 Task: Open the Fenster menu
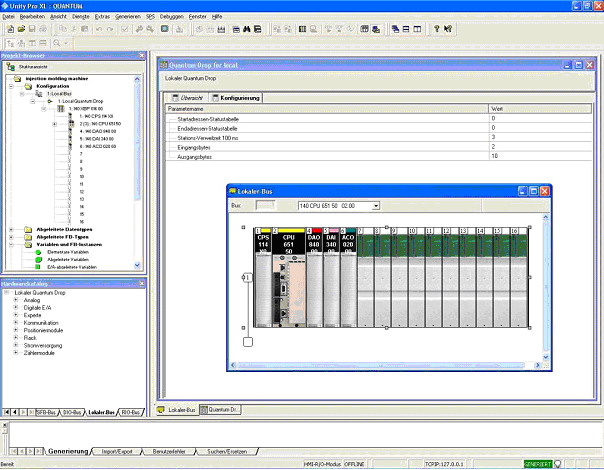tap(198, 17)
